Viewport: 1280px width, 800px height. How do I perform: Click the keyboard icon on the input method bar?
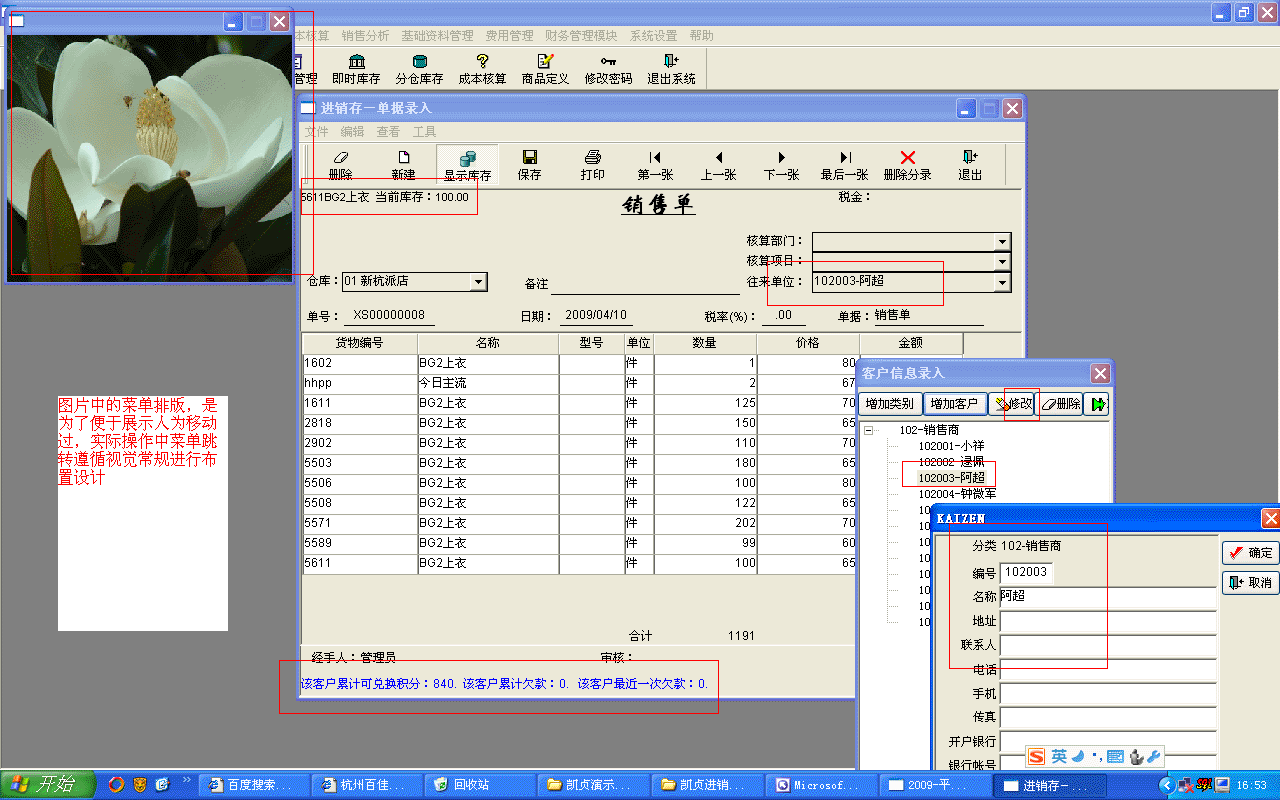[1115, 757]
